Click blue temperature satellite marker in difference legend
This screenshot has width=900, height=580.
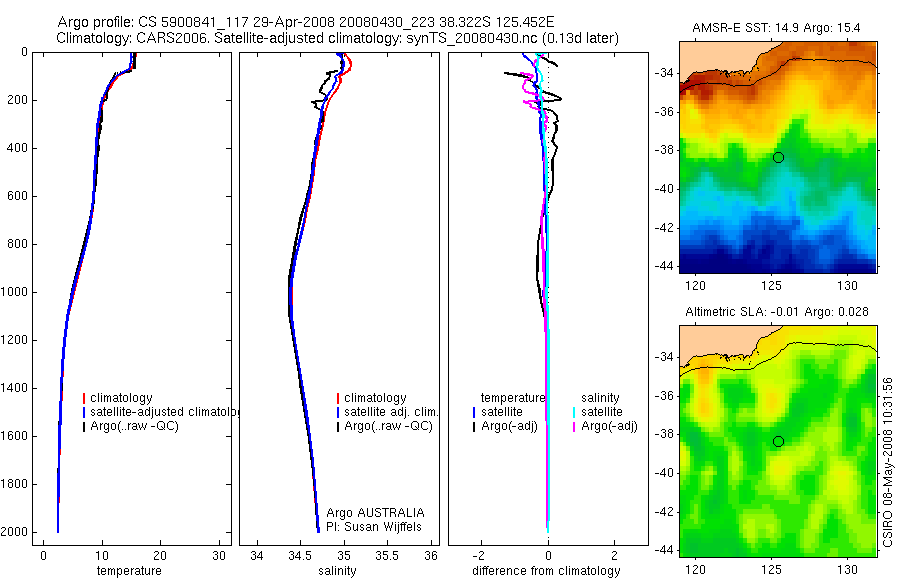(474, 412)
